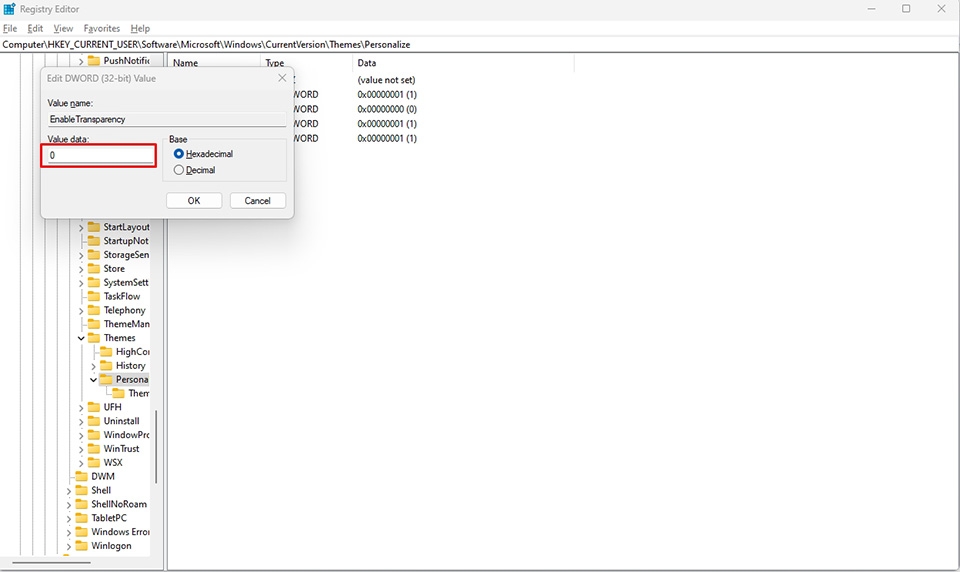Click the tree pane vertical scrollbar
The image size is (960, 572).
(156, 446)
